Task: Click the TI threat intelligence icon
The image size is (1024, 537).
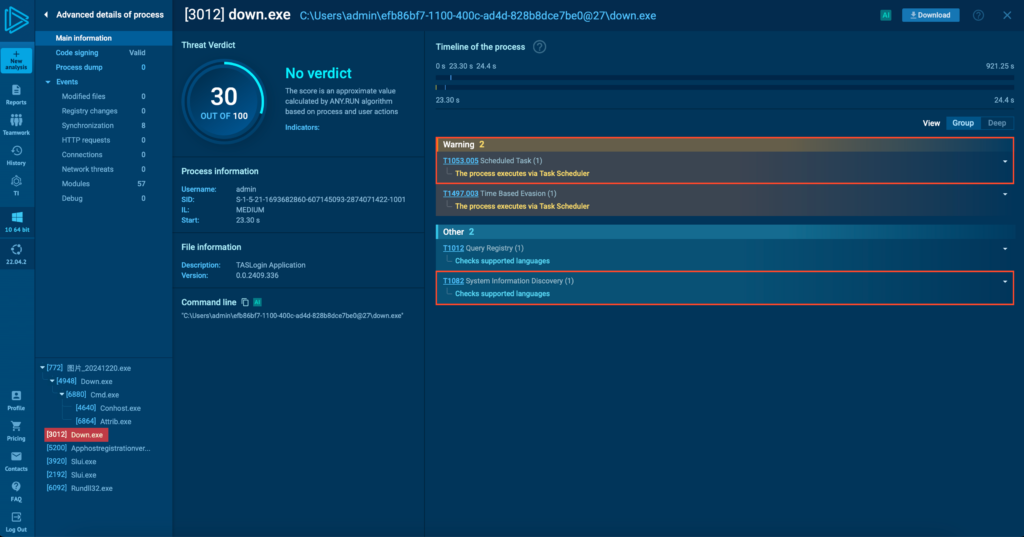Action: (x=16, y=184)
